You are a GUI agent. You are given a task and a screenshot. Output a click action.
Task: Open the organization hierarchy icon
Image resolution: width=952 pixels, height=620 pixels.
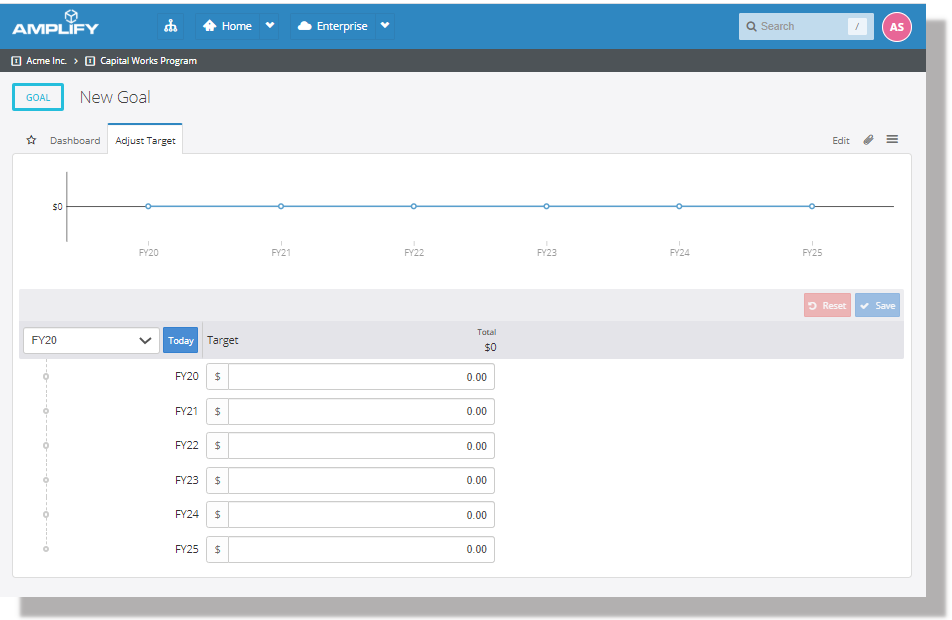(171, 26)
